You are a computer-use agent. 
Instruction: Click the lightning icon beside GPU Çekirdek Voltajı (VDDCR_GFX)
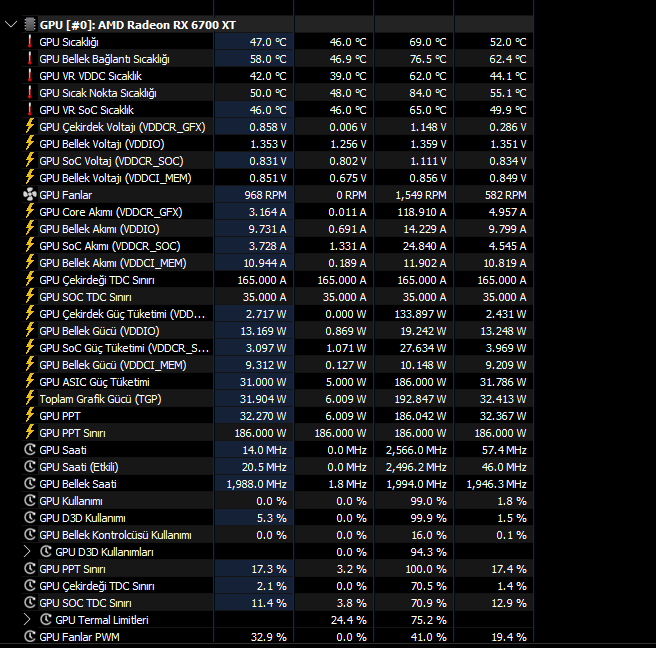(30, 127)
